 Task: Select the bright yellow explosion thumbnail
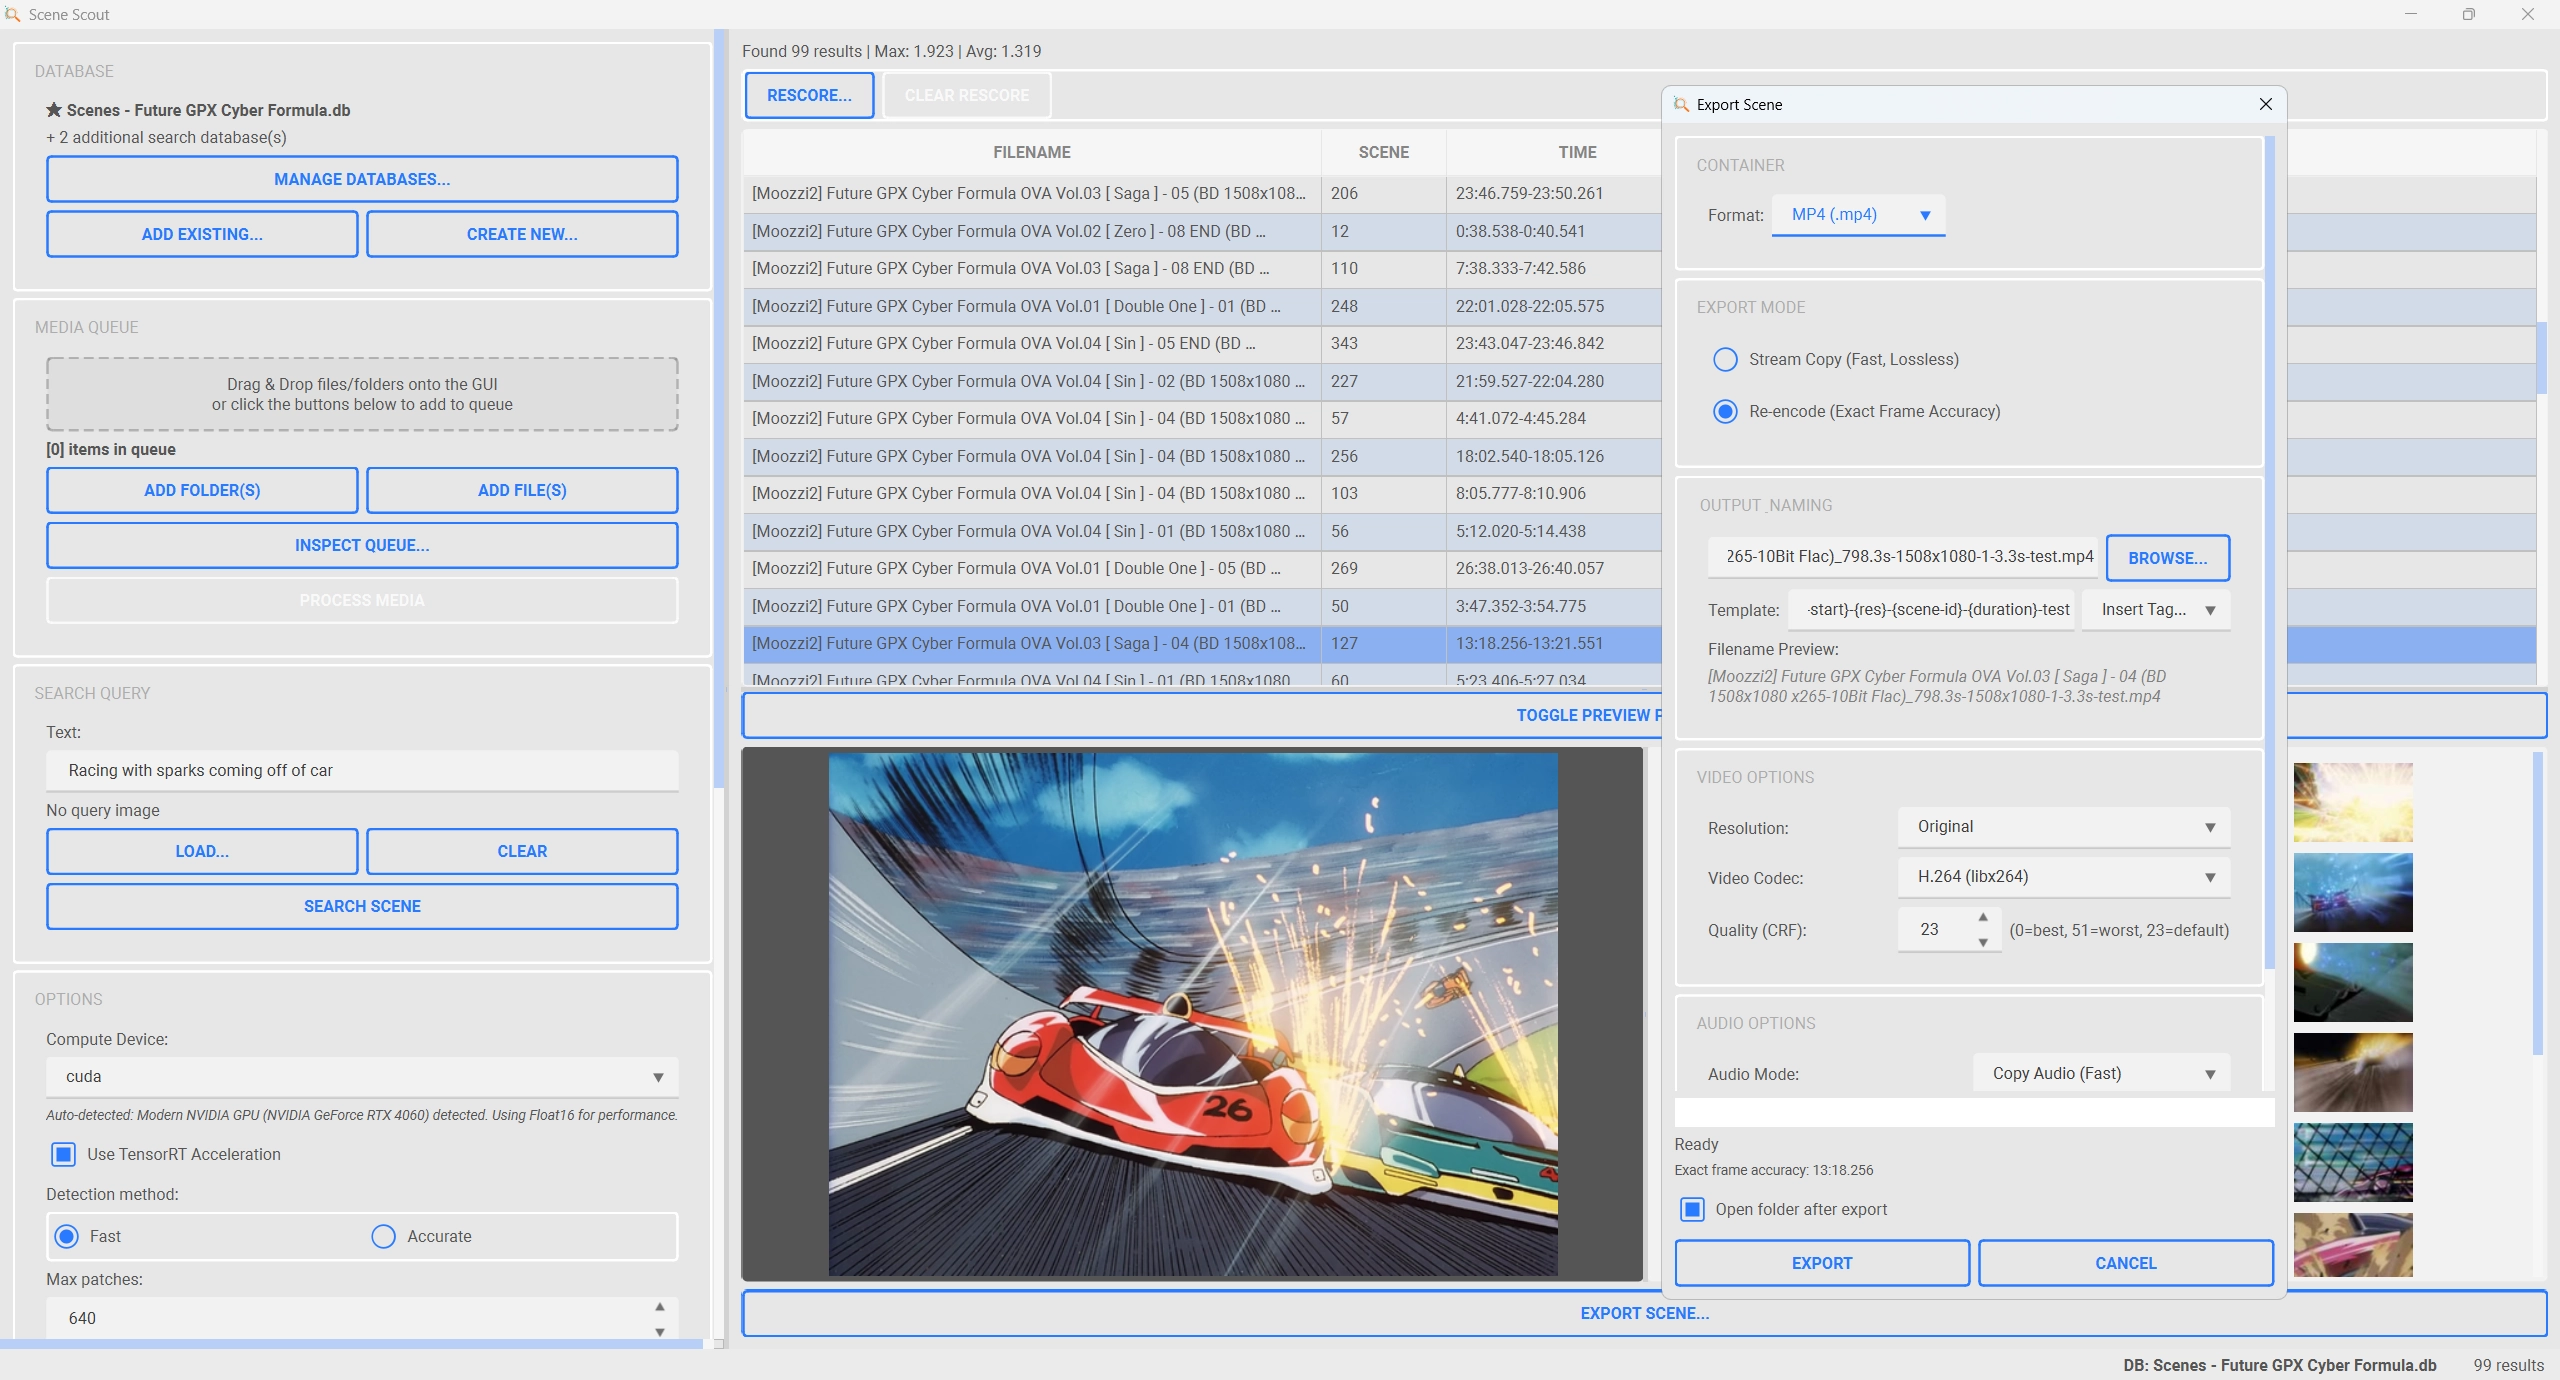click(2353, 802)
